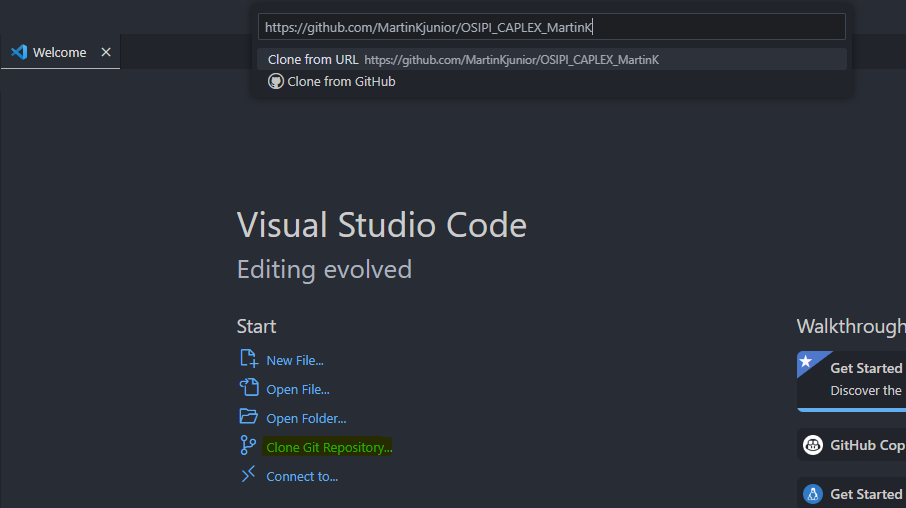Click the New File icon under Start
The width and height of the screenshot is (906, 508).
point(248,359)
